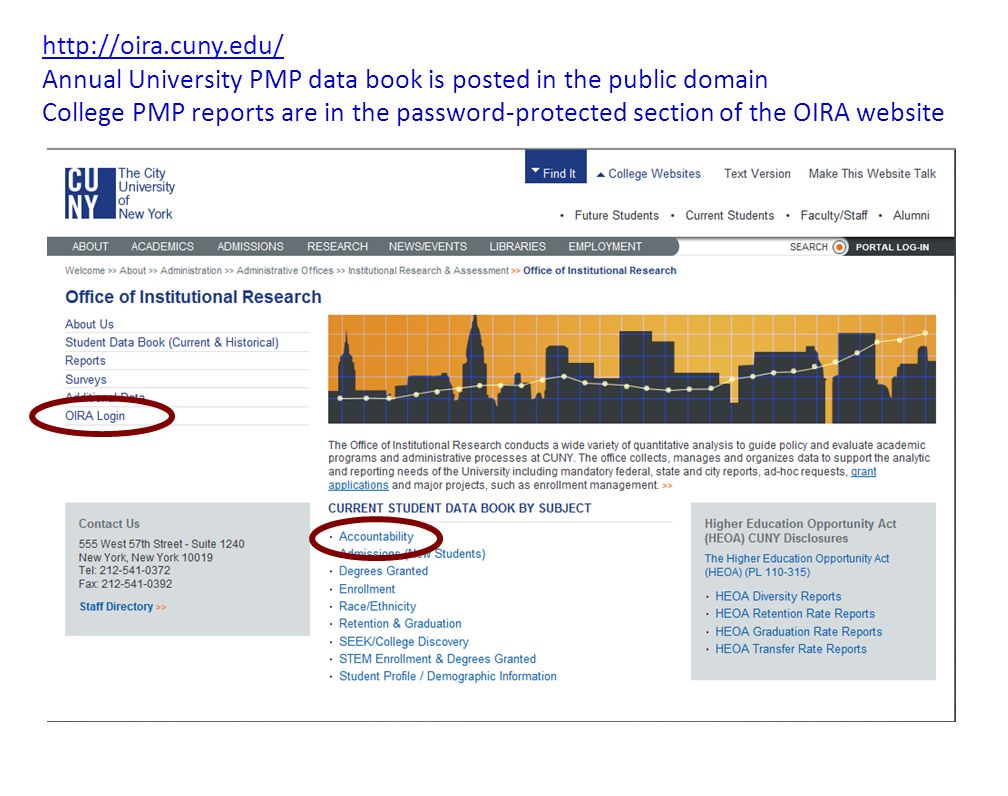Screen dimensions: 1008x796
Task: Click the PORTAL LOG-IN button
Action: [x=892, y=247]
